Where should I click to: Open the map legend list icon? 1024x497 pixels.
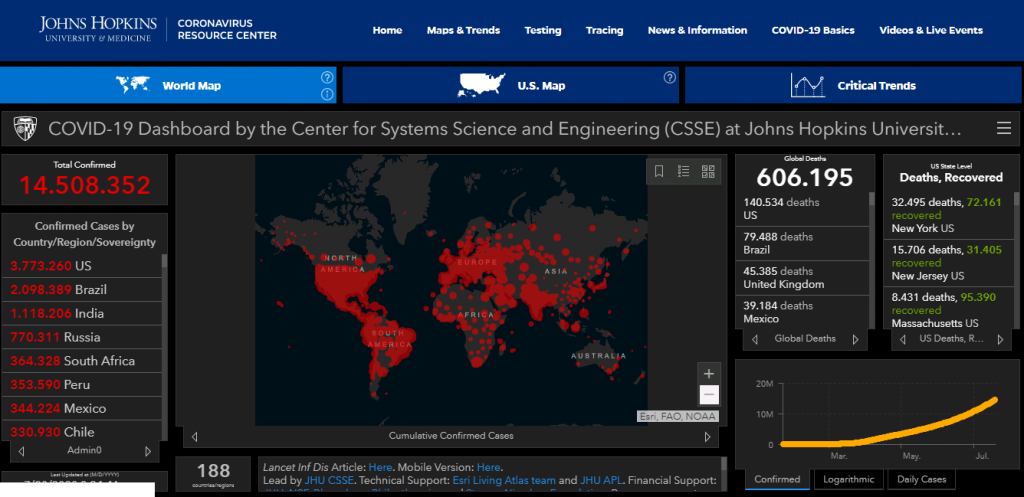[684, 171]
